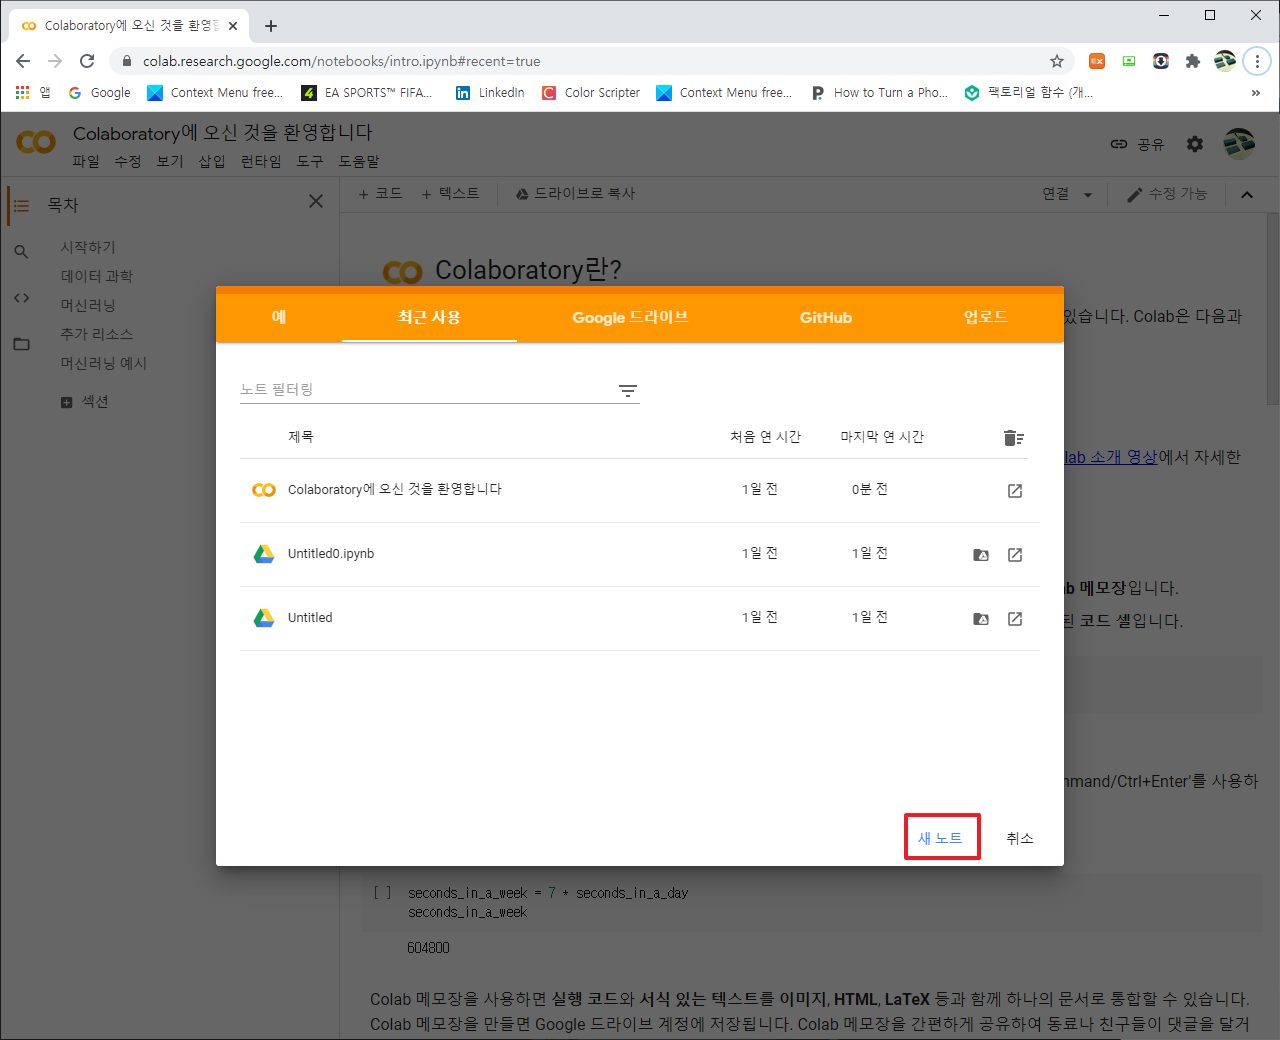Screen dimensions: 1280x1040
Task: Open a new browser tab
Action: 271,26
